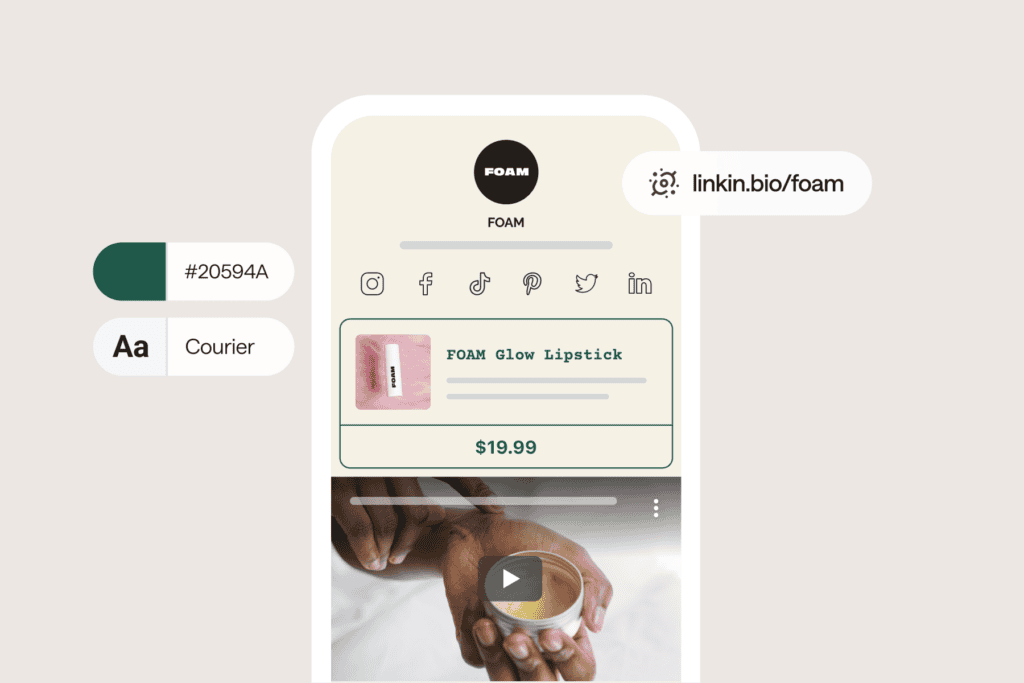Open the linkin.bio/foam link
The height and width of the screenshot is (683, 1024).
(767, 183)
